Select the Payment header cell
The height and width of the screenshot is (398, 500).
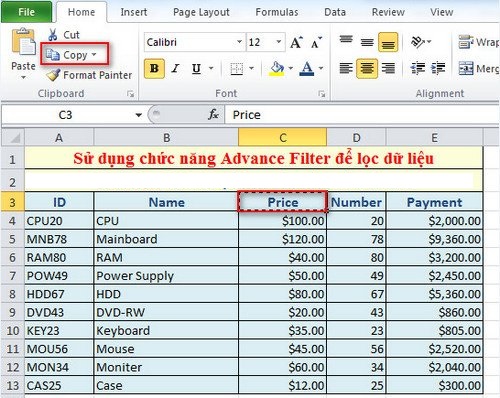434,202
